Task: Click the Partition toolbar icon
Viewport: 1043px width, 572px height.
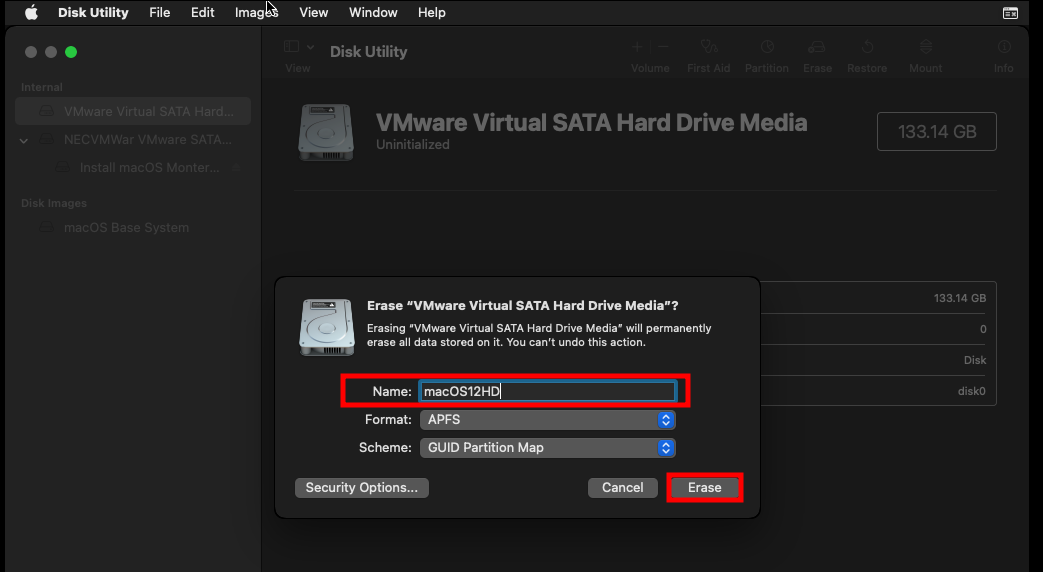Action: [767, 47]
